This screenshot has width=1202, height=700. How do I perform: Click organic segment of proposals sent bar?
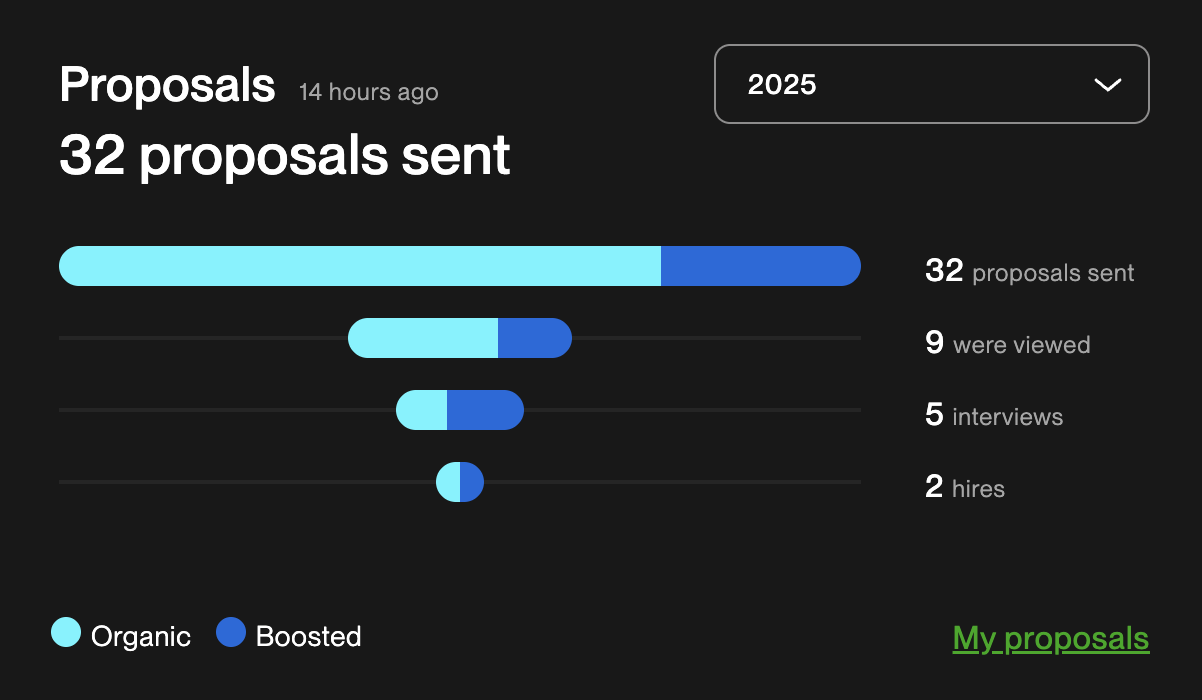(360, 266)
